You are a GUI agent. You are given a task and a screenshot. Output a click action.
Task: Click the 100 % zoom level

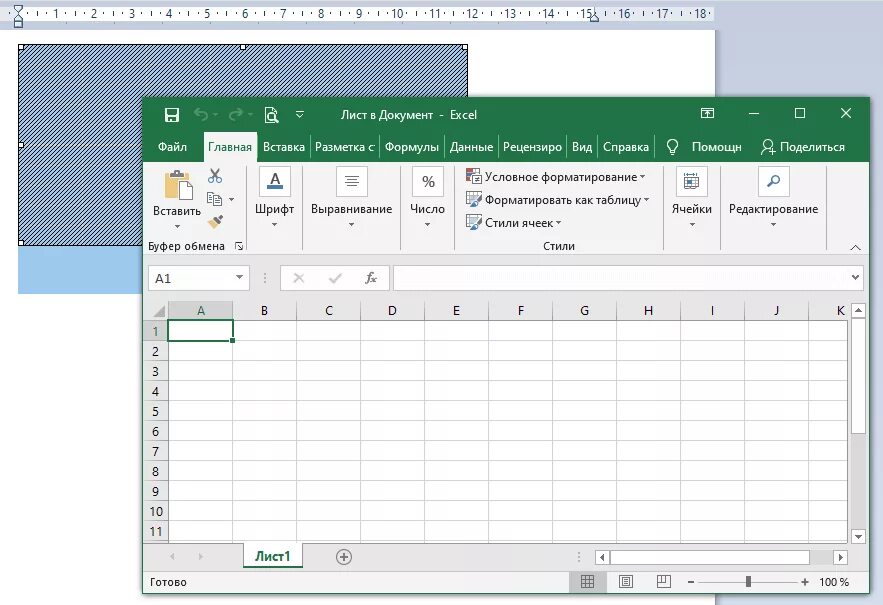833,582
